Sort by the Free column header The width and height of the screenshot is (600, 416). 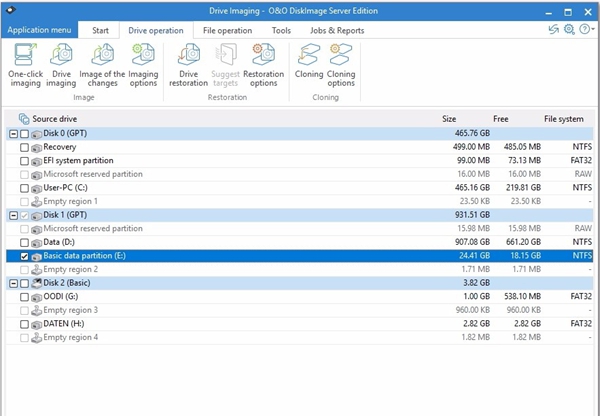click(501, 119)
